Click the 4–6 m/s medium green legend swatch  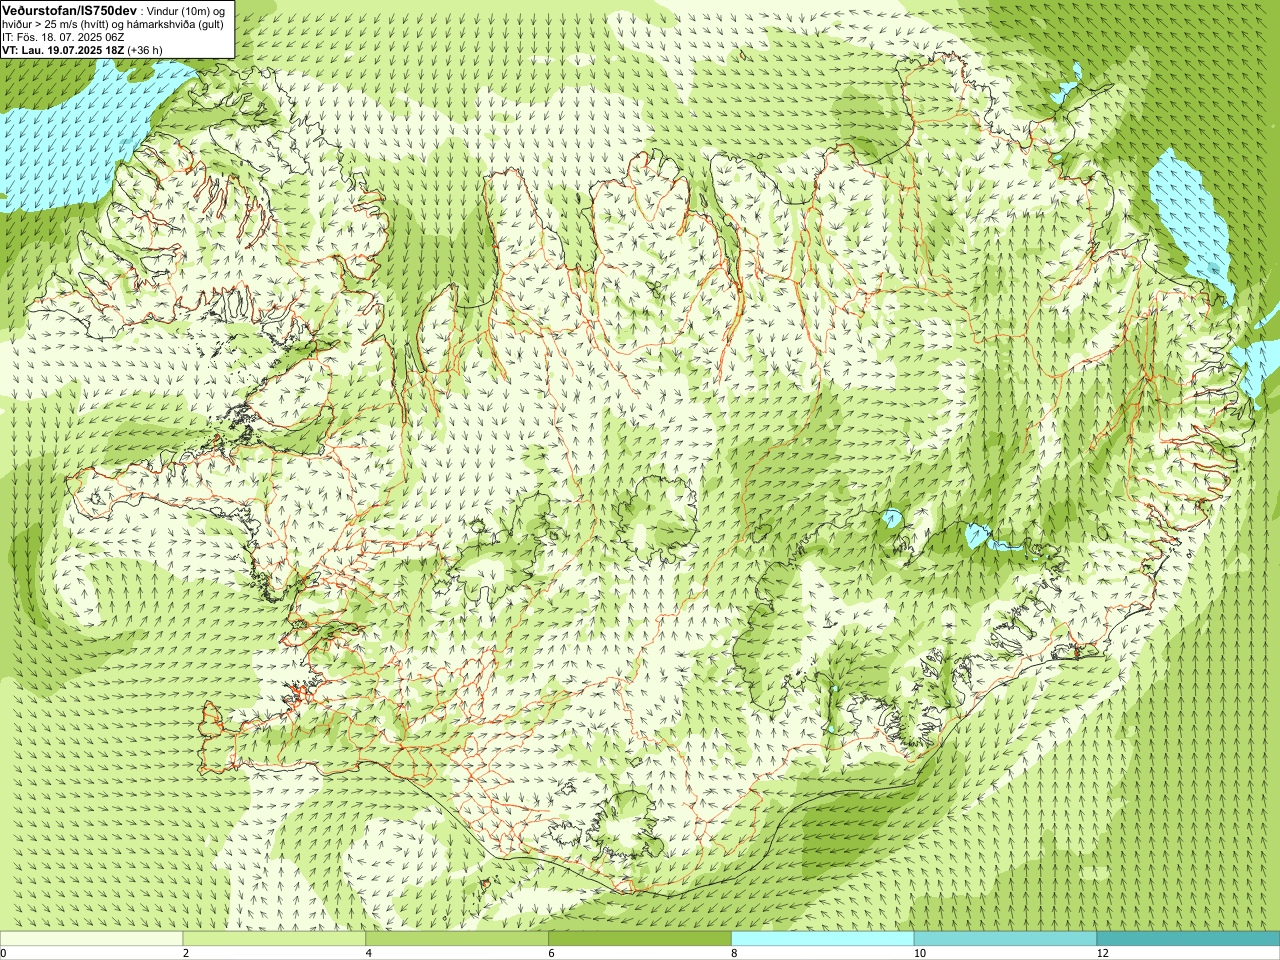[457, 939]
